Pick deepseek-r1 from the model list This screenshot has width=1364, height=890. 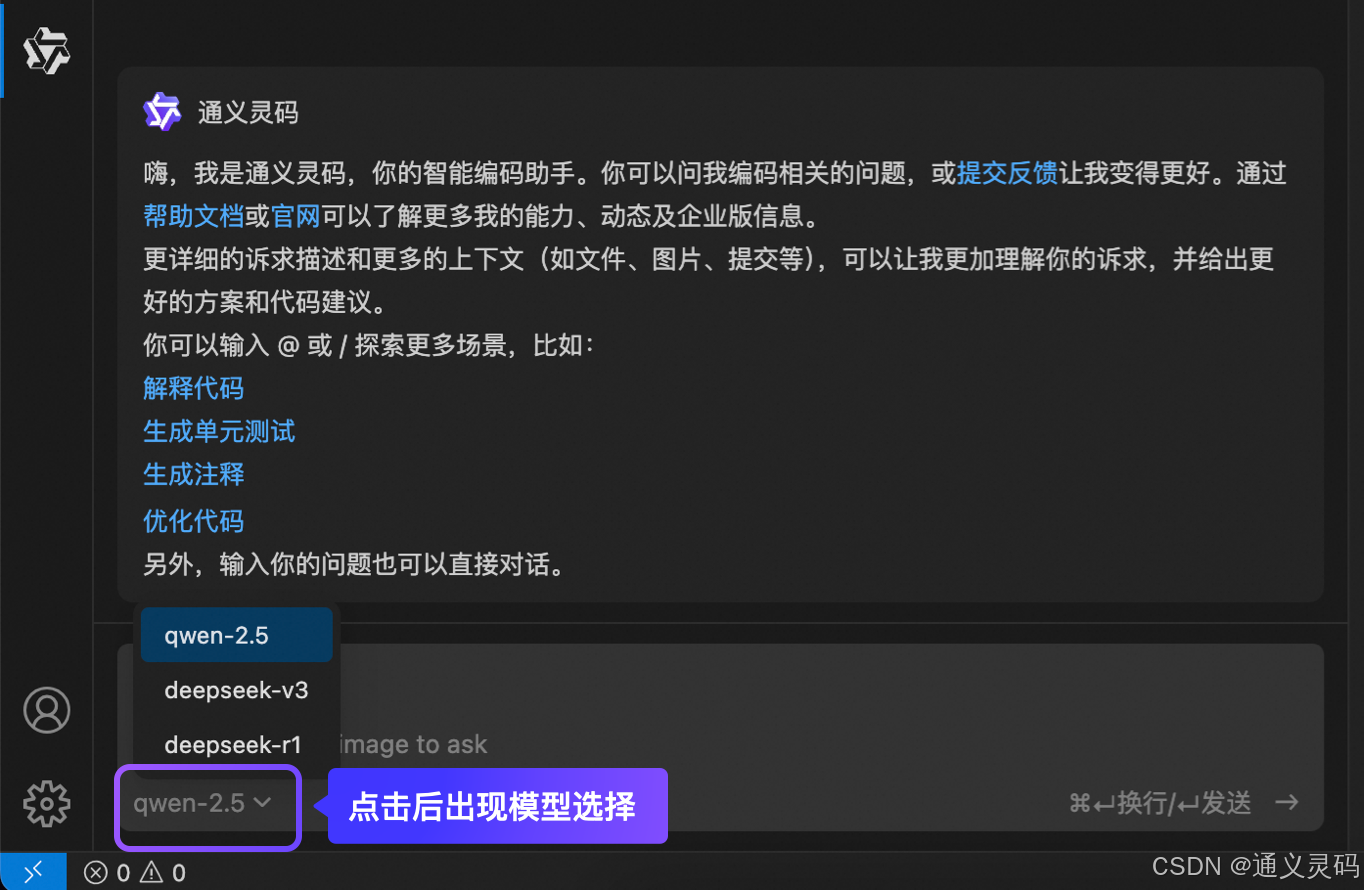(236, 745)
